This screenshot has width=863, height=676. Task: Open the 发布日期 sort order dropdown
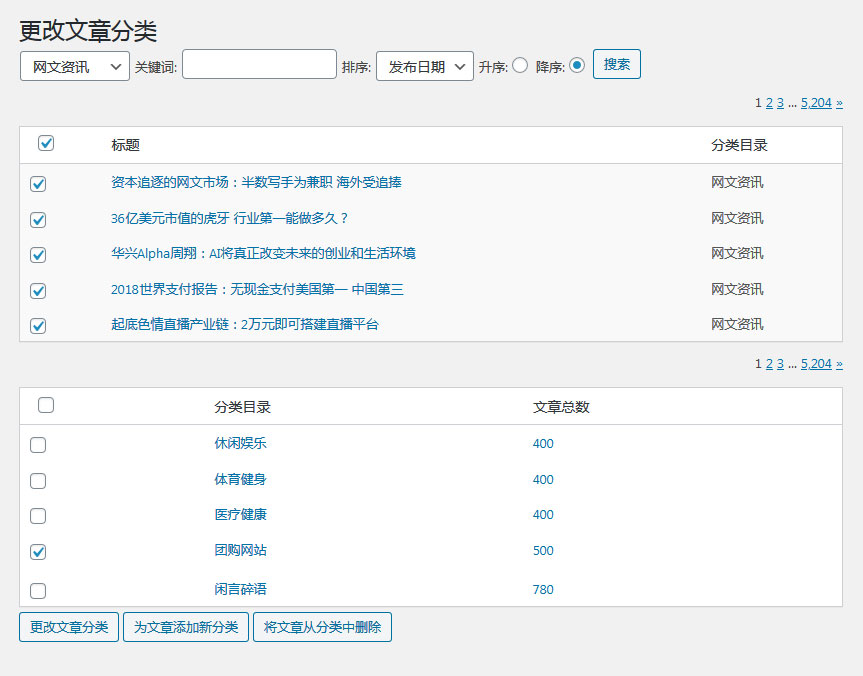[x=422, y=64]
